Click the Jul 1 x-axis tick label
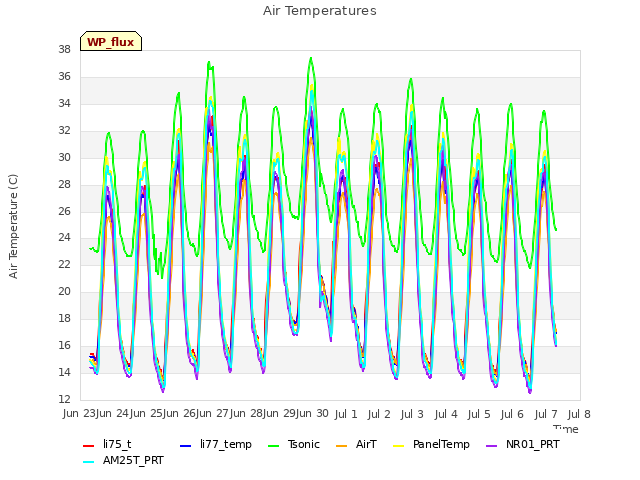640x480 pixels. [346, 414]
